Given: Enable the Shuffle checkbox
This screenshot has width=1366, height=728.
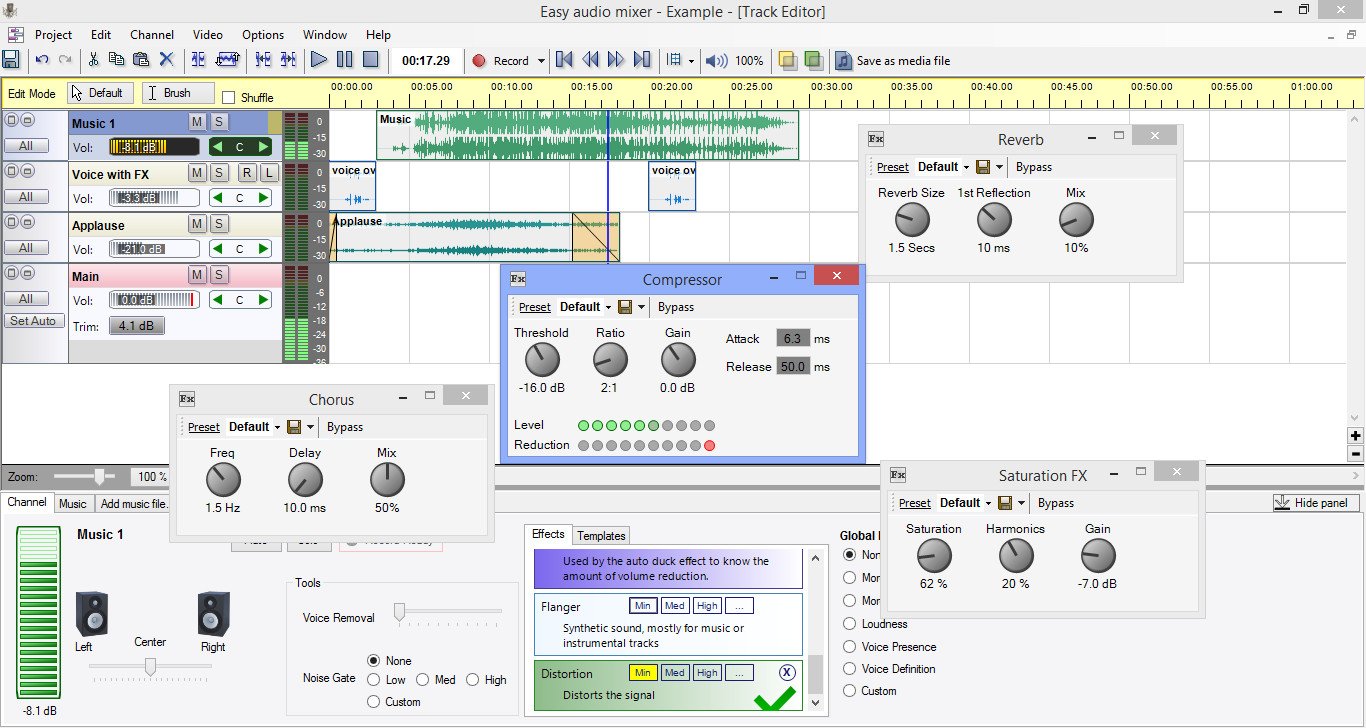Looking at the screenshot, I should (228, 98).
